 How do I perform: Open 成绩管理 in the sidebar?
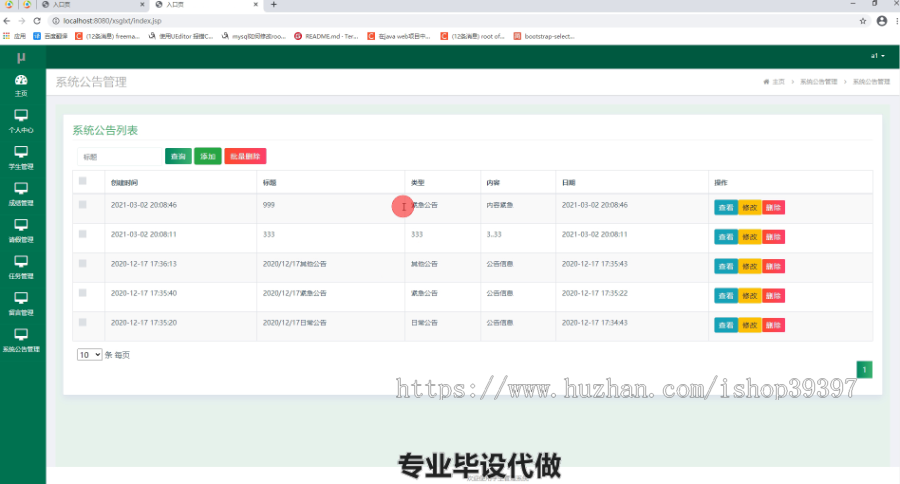point(21,195)
